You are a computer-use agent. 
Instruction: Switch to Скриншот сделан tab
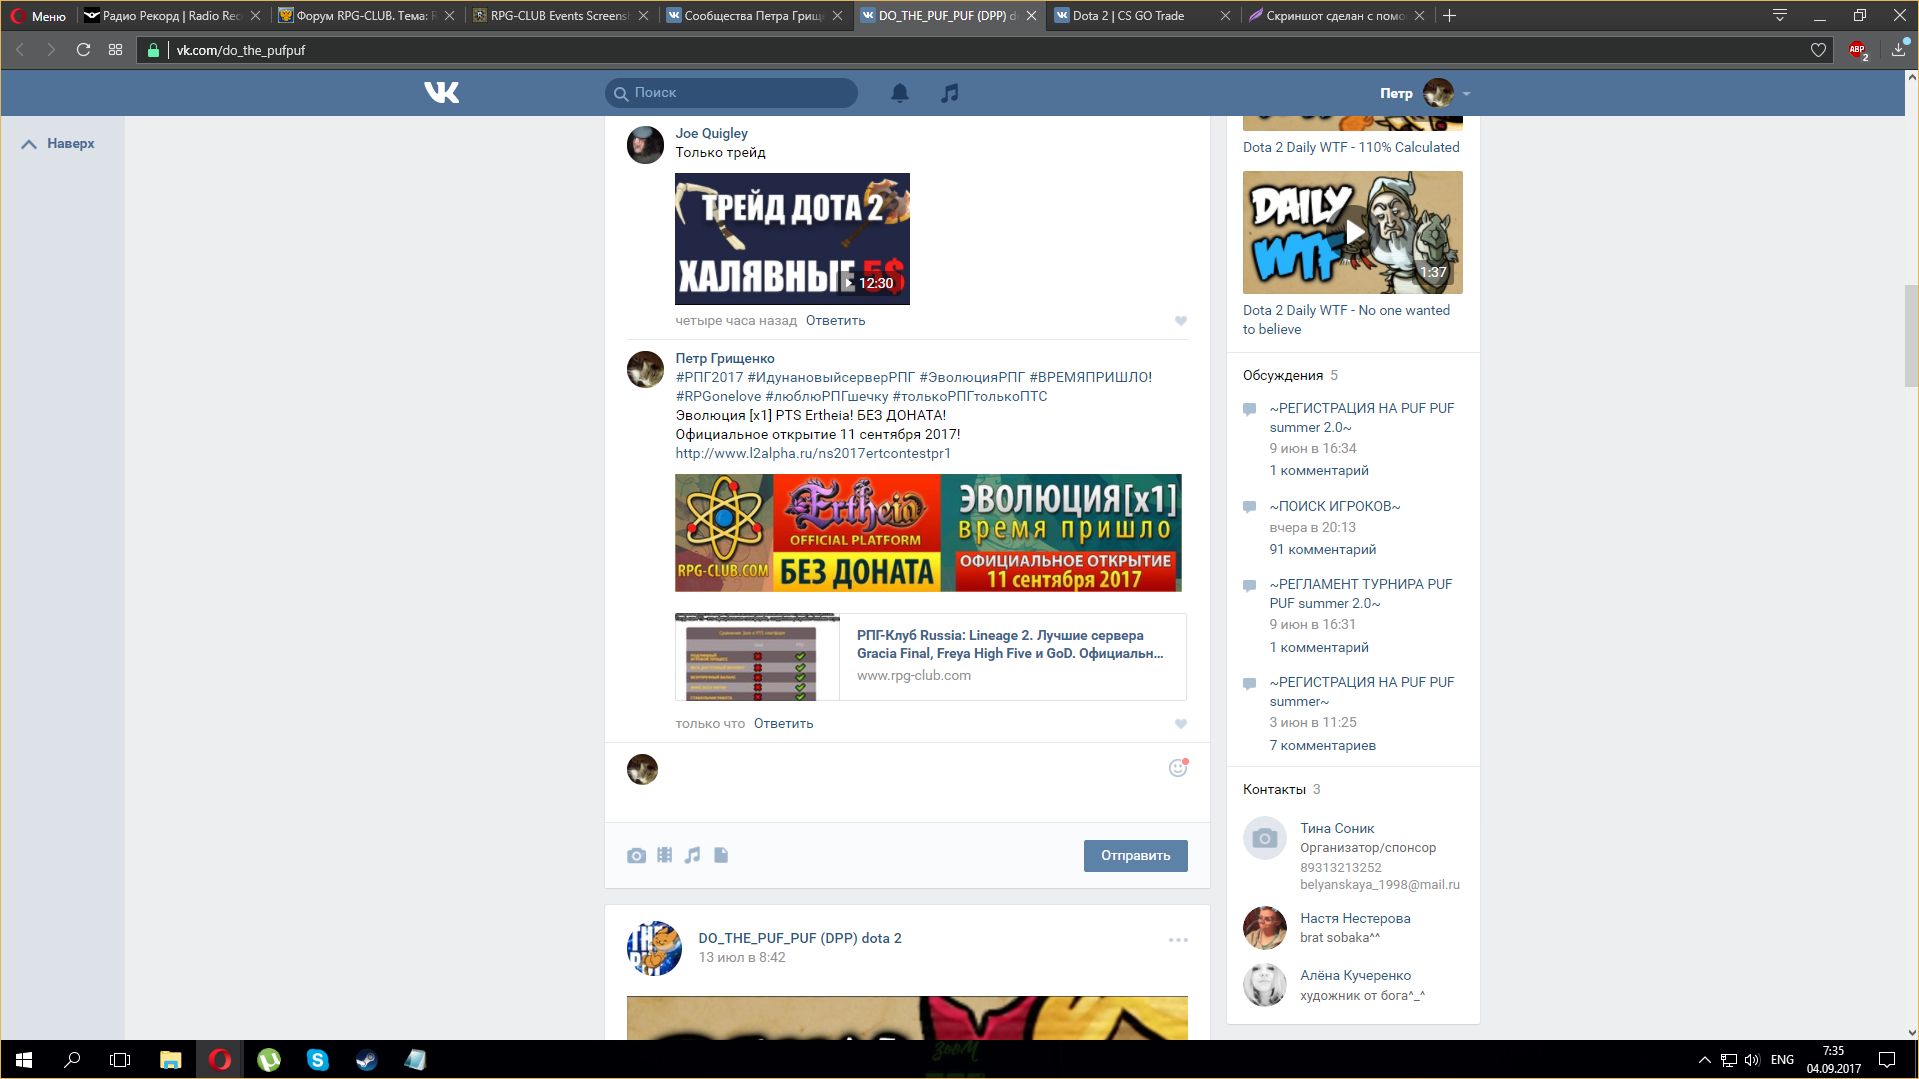1336,15
